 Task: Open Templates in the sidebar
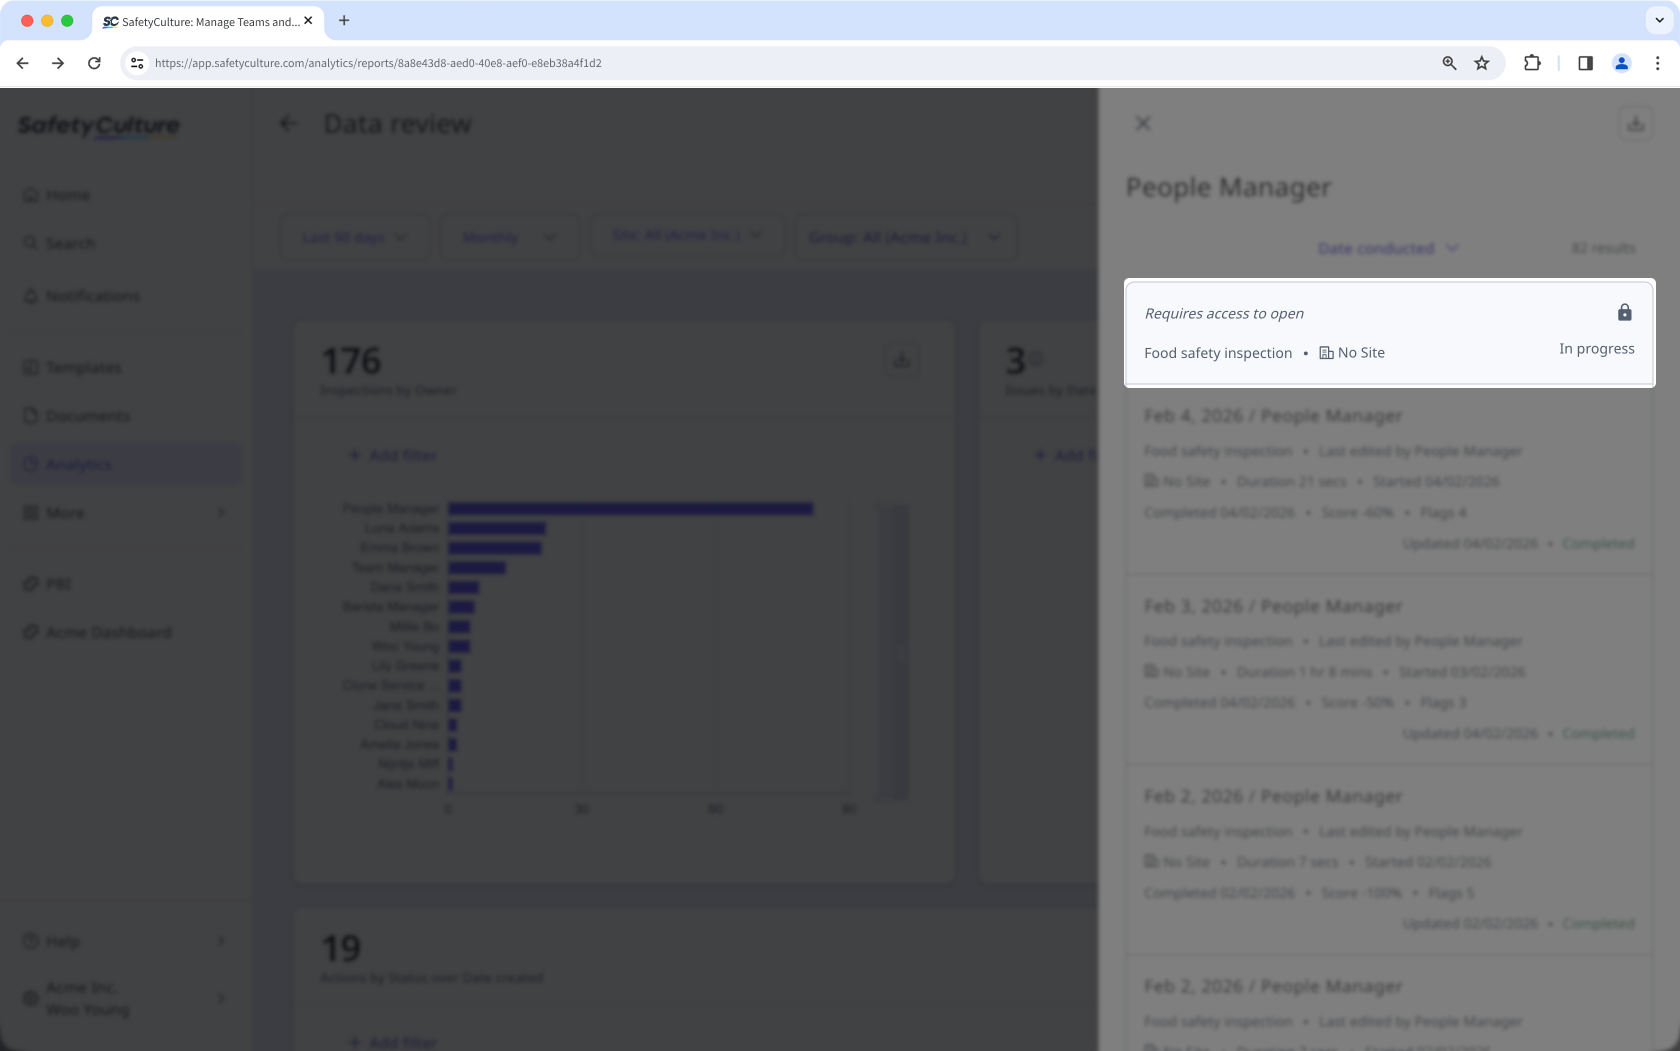point(126,368)
